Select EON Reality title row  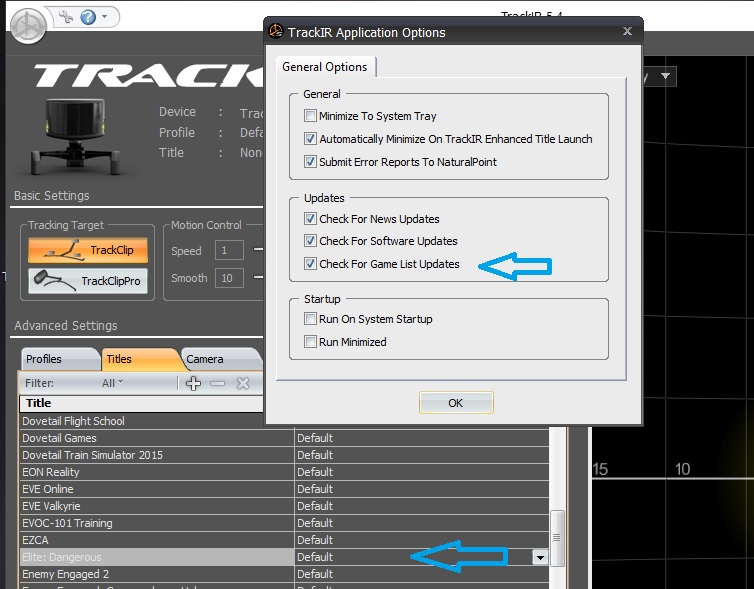click(157, 472)
